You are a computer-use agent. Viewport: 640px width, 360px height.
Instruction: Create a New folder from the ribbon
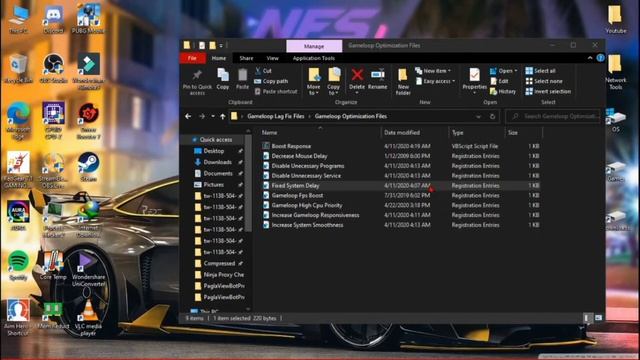(x=403, y=82)
